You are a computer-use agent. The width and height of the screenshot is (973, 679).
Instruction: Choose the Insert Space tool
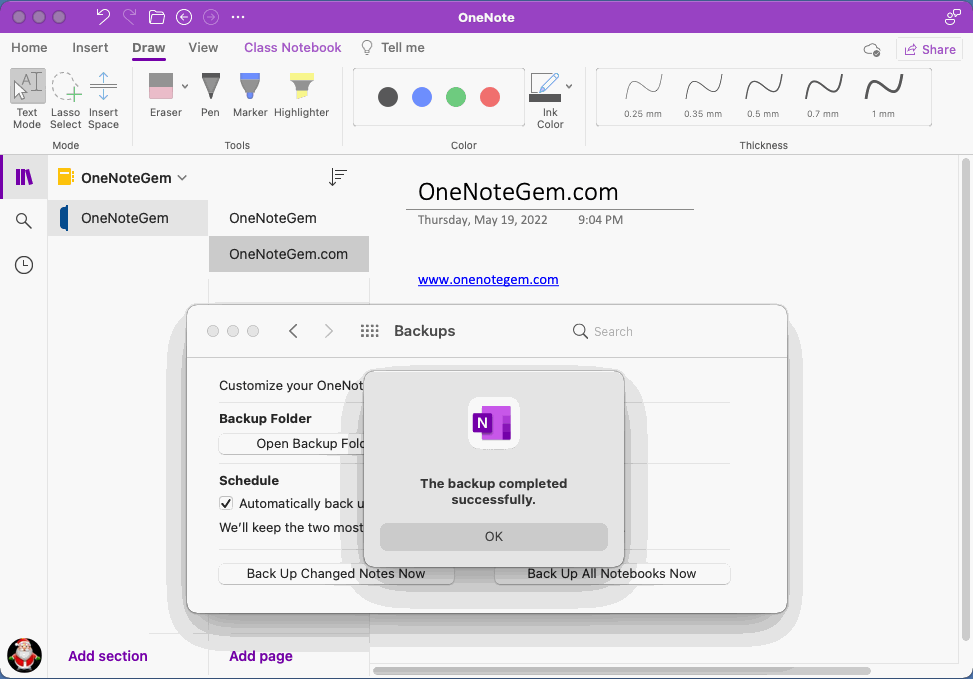point(103,99)
